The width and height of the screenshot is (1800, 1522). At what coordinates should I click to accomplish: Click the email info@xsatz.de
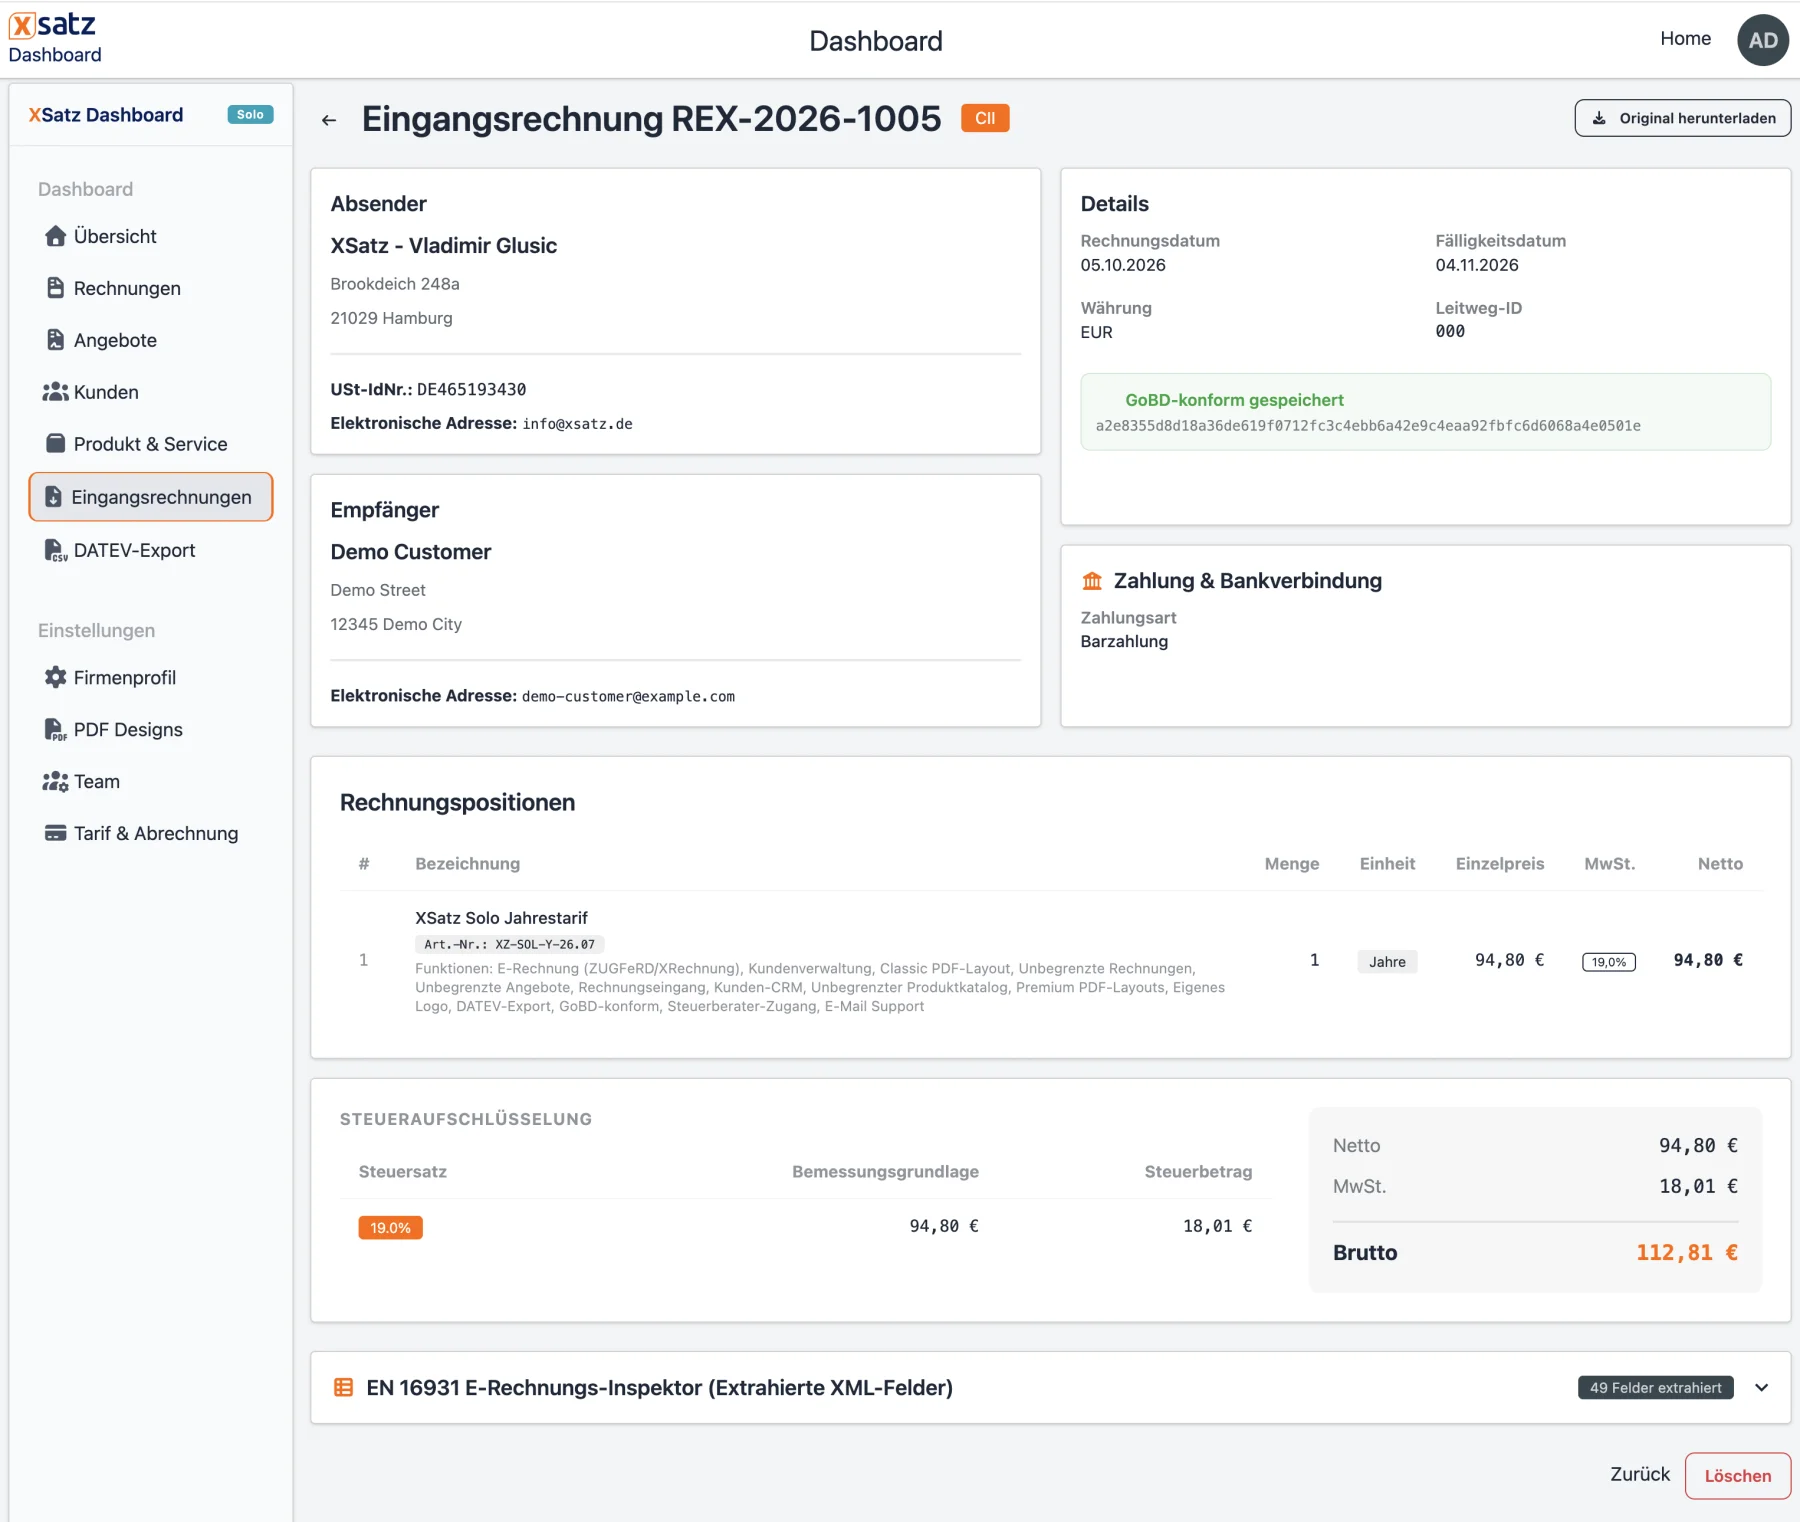pos(577,424)
